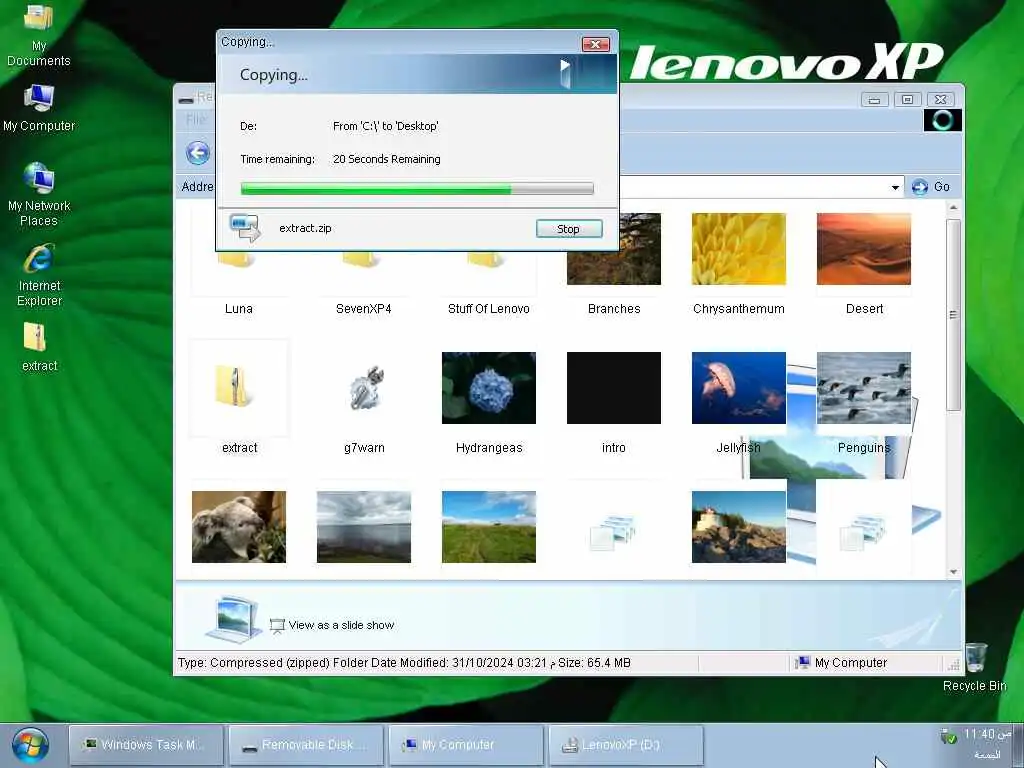This screenshot has height=768, width=1024.
Task: Click the From 'C:\' to 'Desktop' text
Action: (385, 126)
